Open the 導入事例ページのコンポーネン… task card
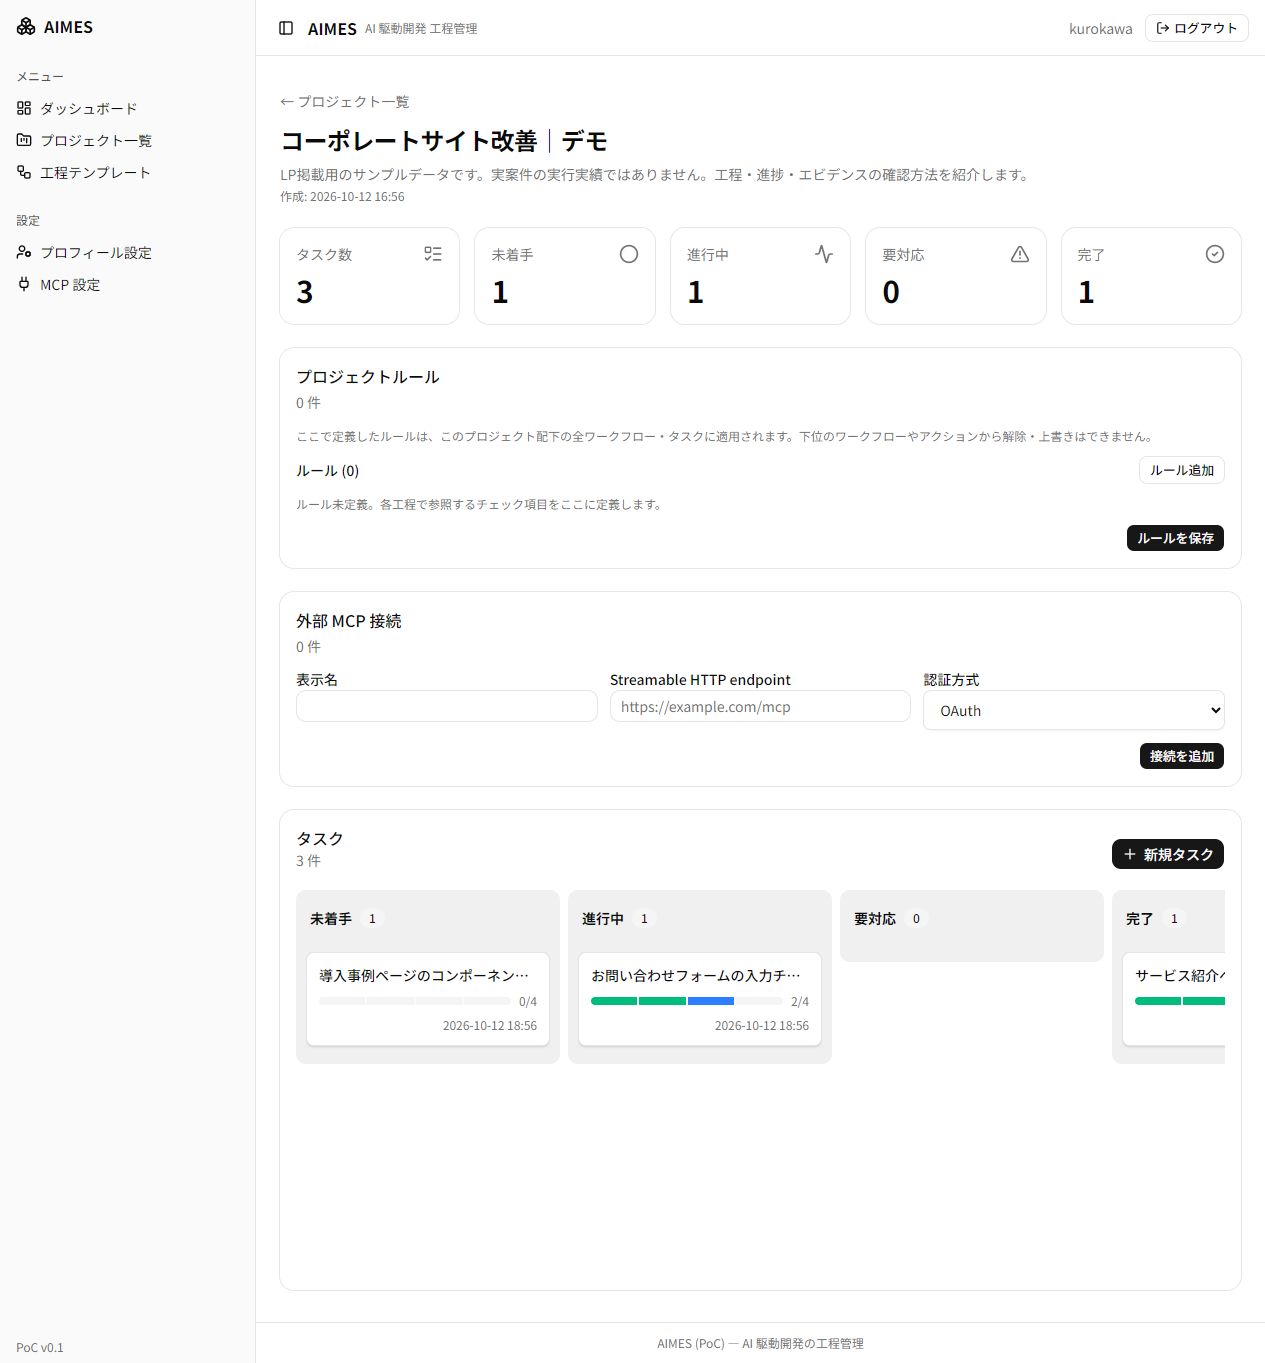The image size is (1265, 1363). [x=428, y=999]
